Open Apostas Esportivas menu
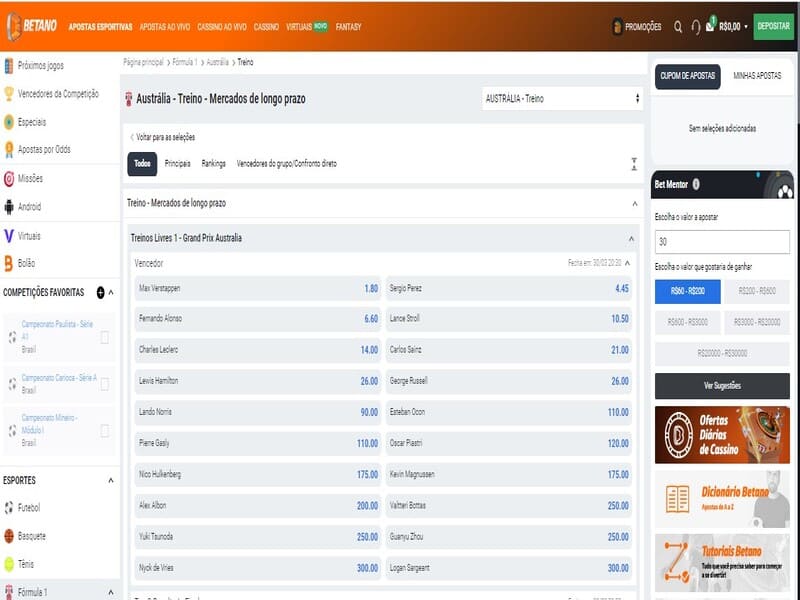This screenshot has height=600, width=800. 100,27
